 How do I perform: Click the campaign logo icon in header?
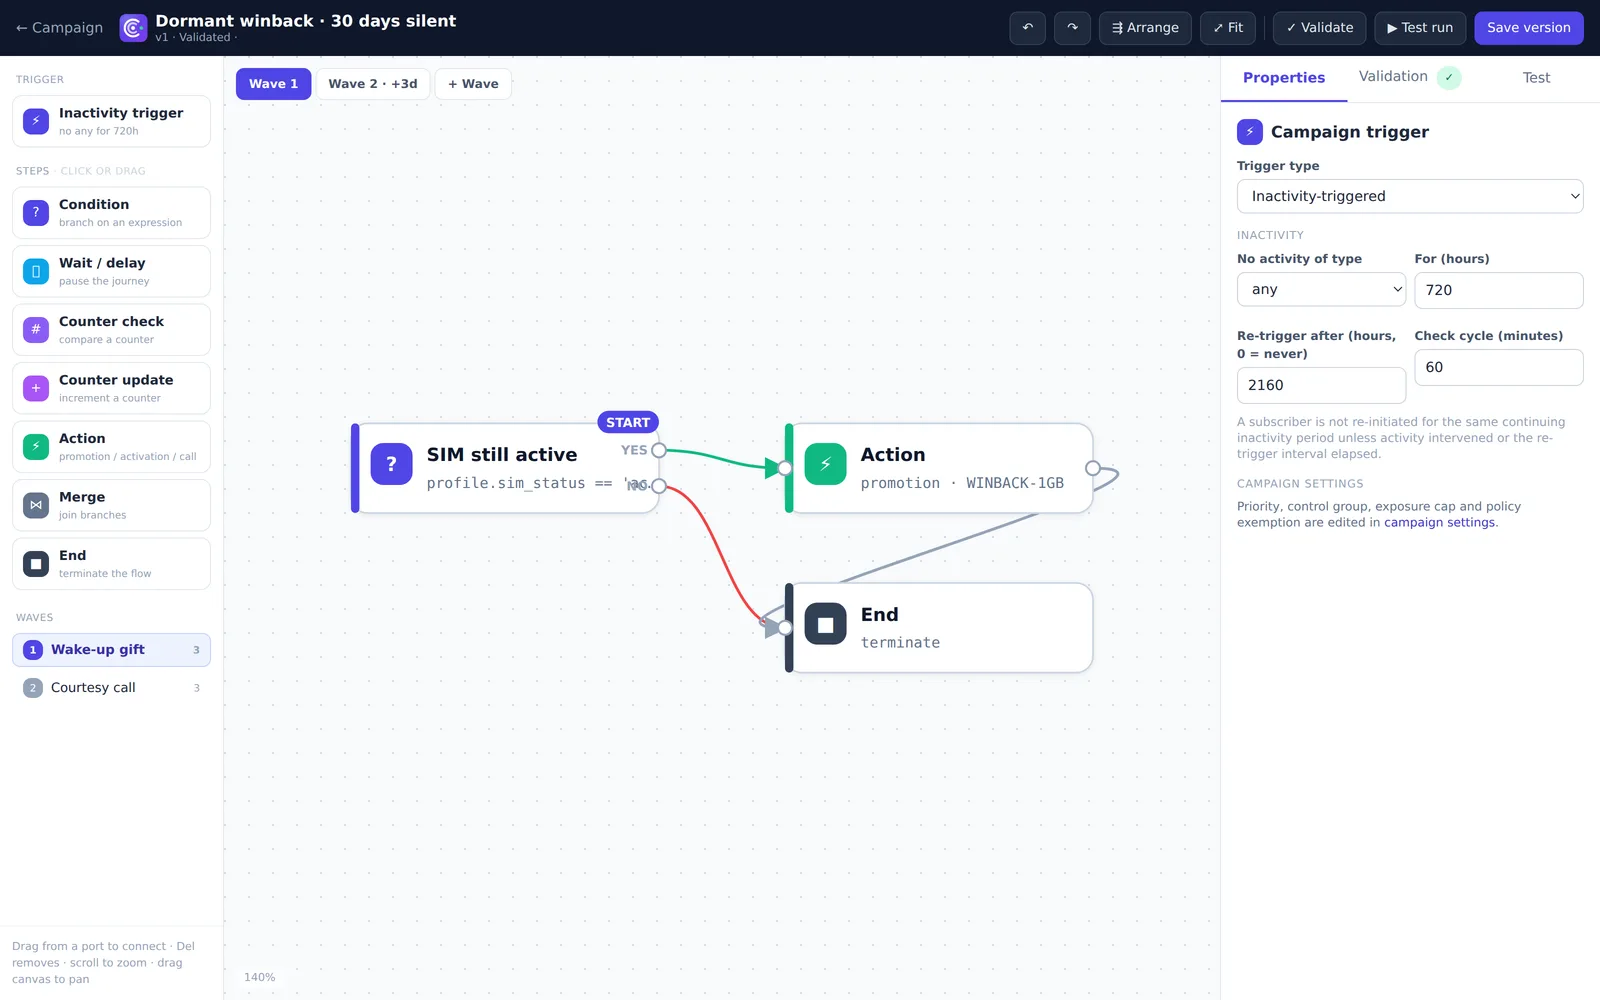click(x=133, y=28)
